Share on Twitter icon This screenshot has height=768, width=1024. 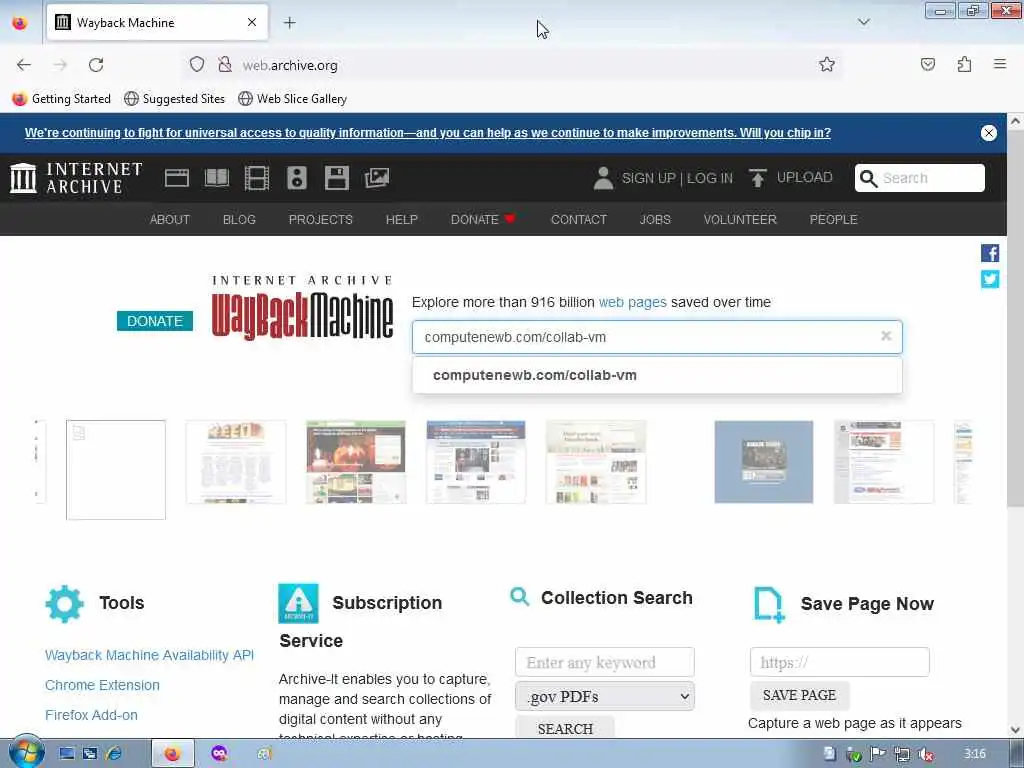(x=989, y=279)
